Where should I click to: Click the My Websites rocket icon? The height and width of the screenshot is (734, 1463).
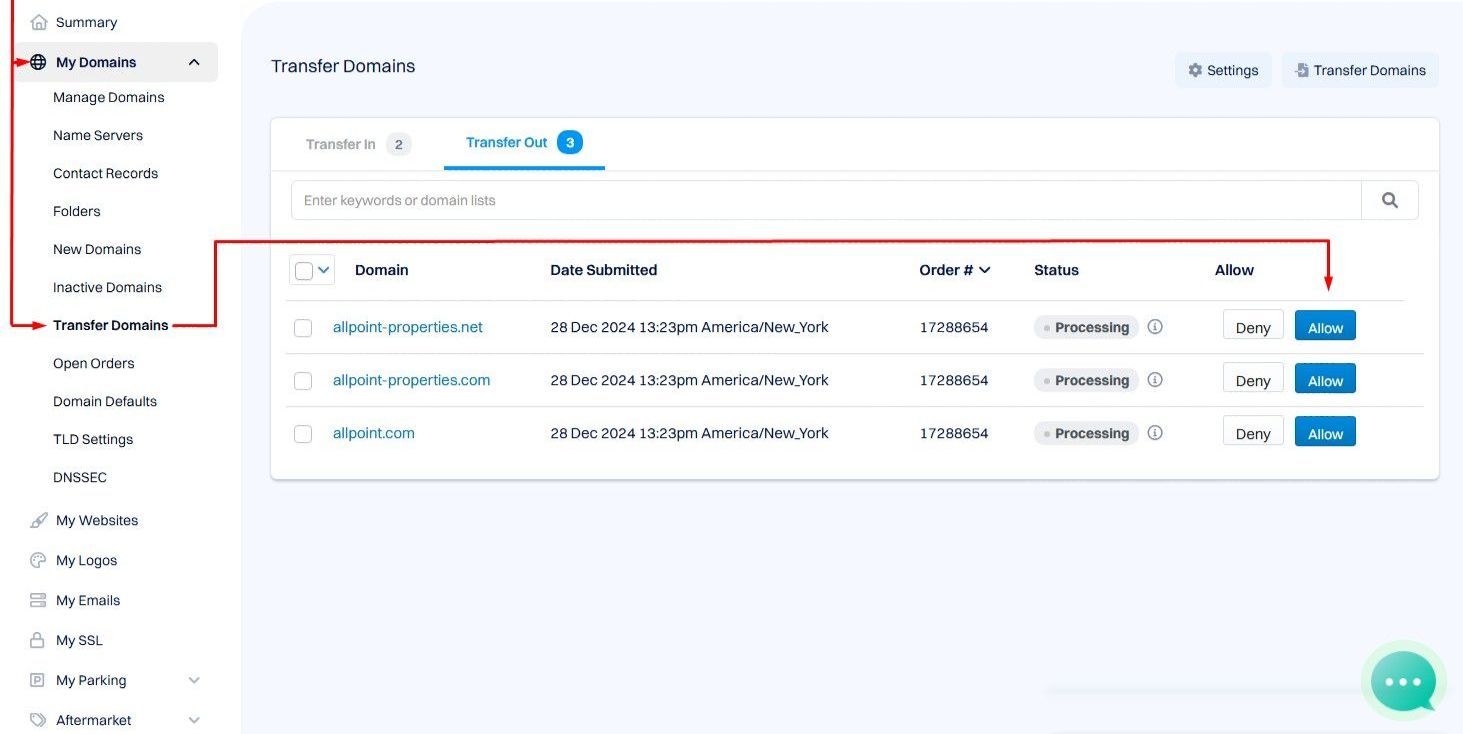point(38,520)
